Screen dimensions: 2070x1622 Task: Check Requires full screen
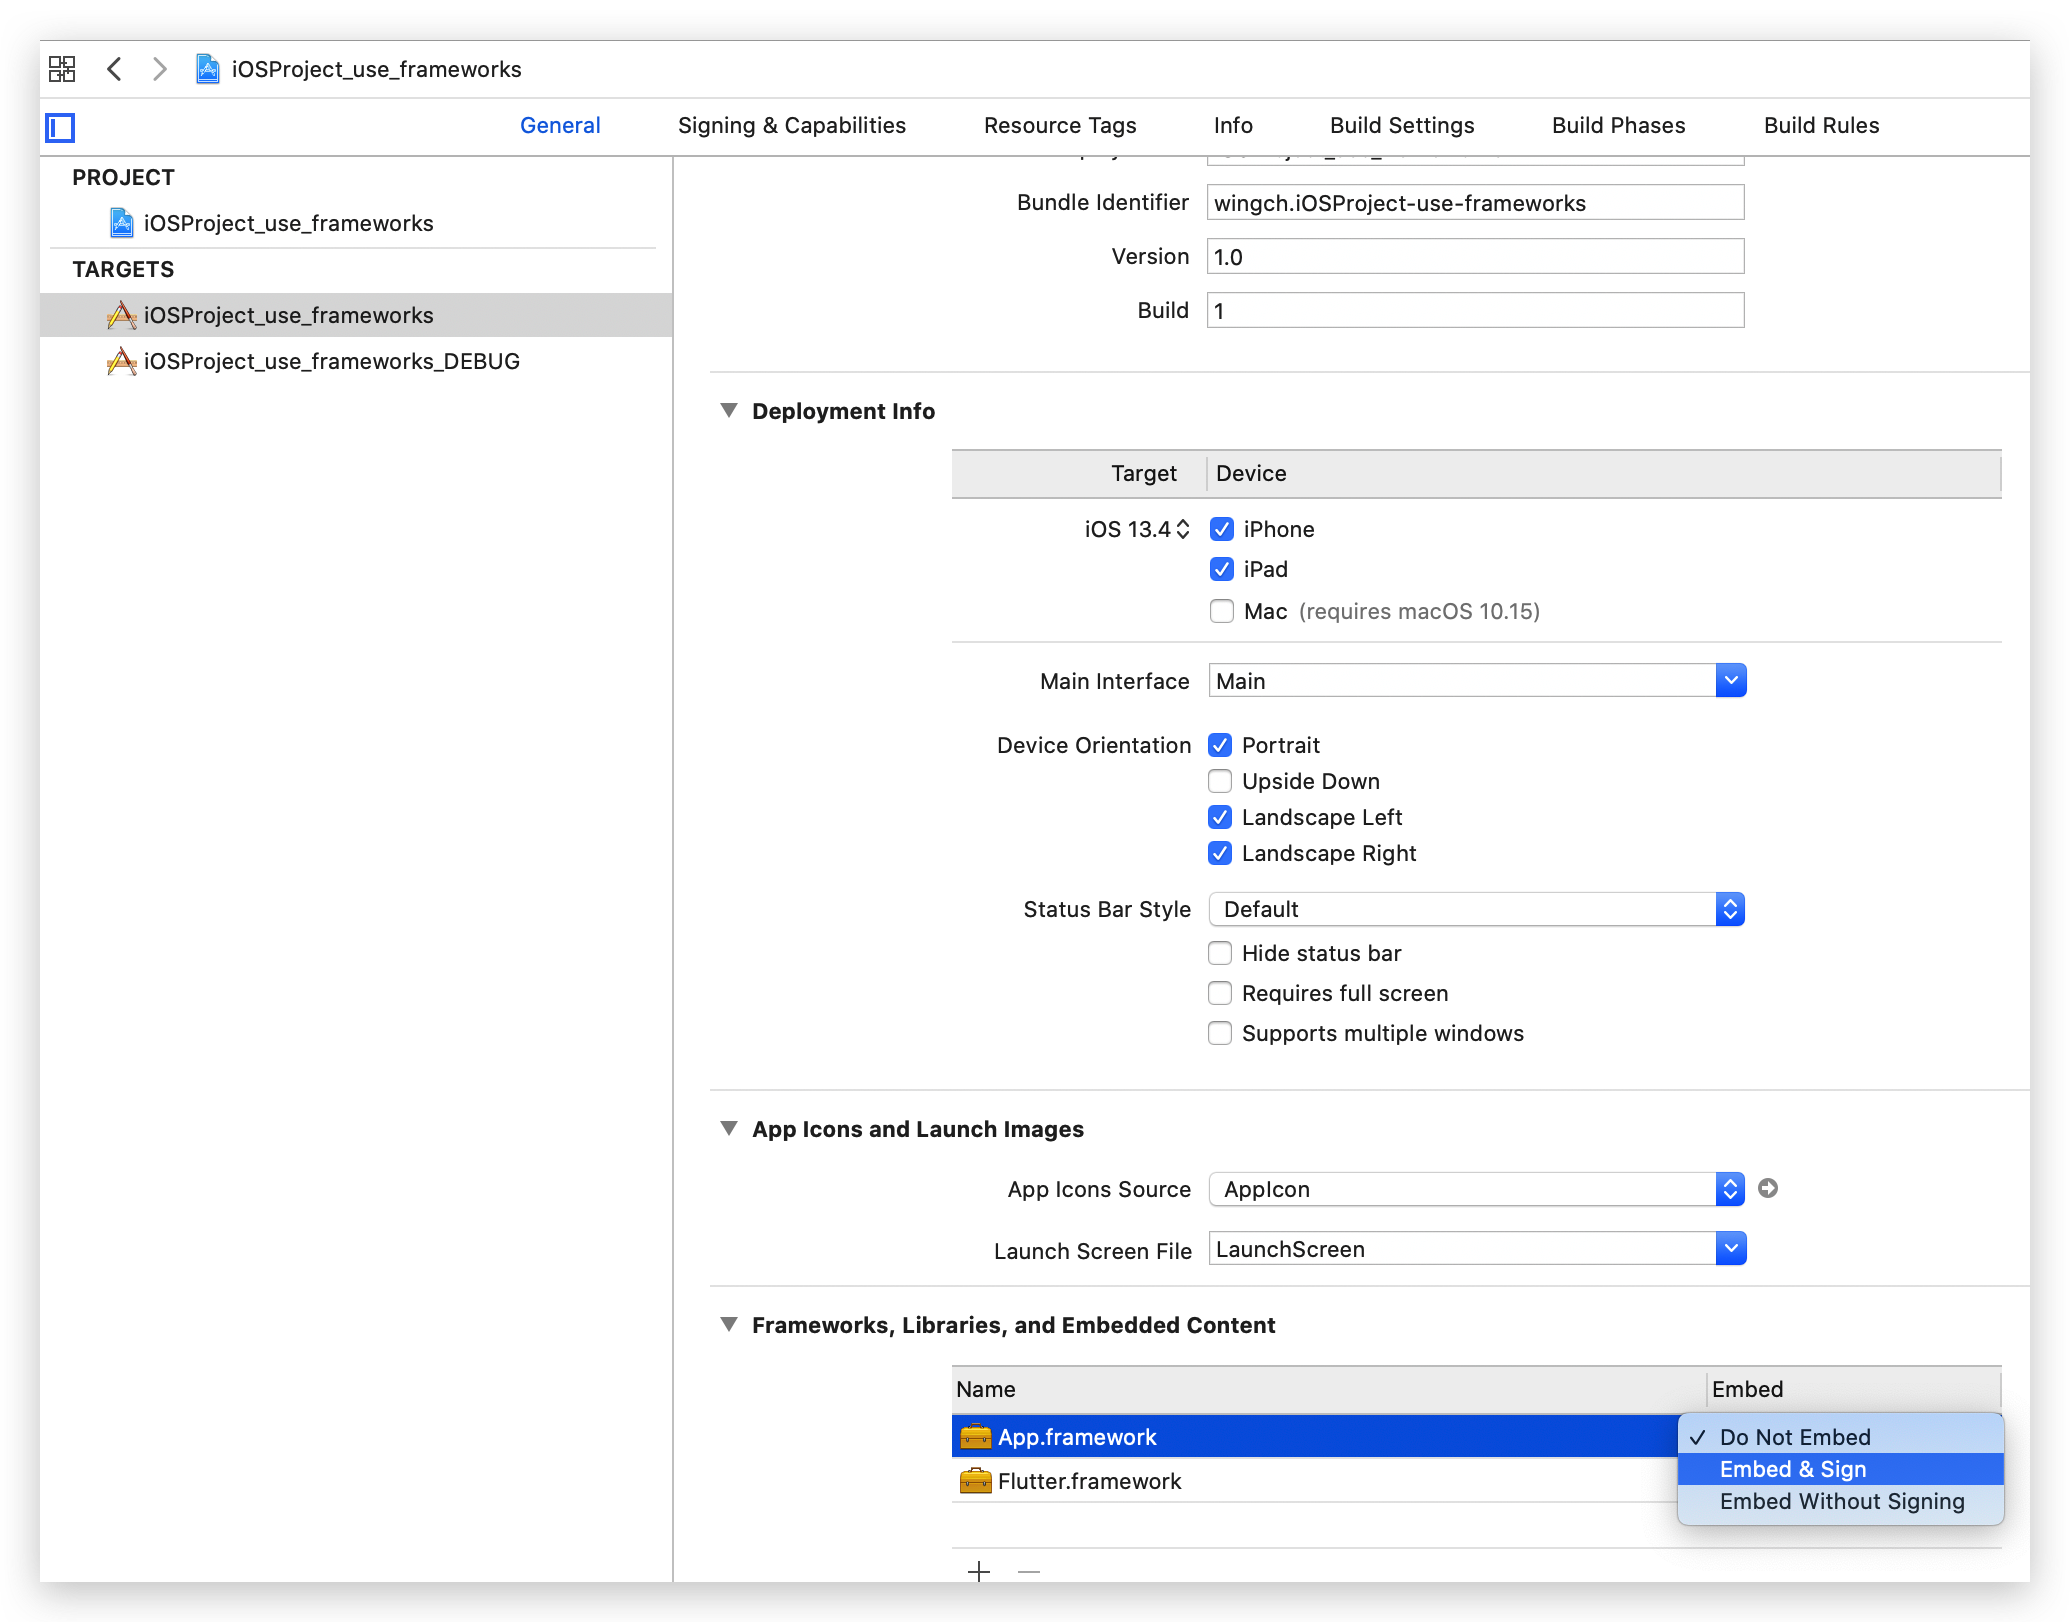tap(1219, 993)
